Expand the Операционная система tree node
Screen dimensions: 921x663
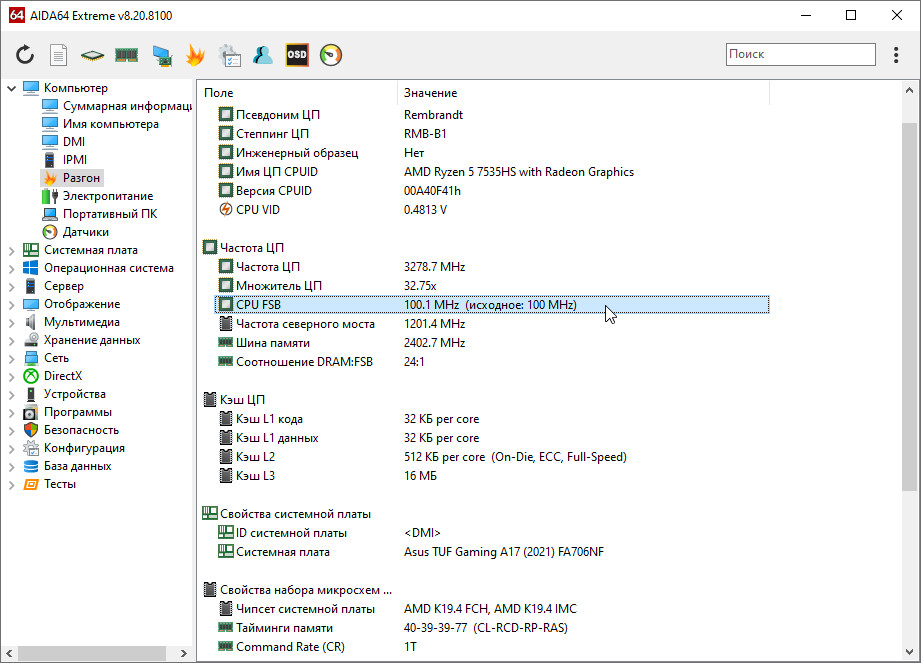pos(12,268)
